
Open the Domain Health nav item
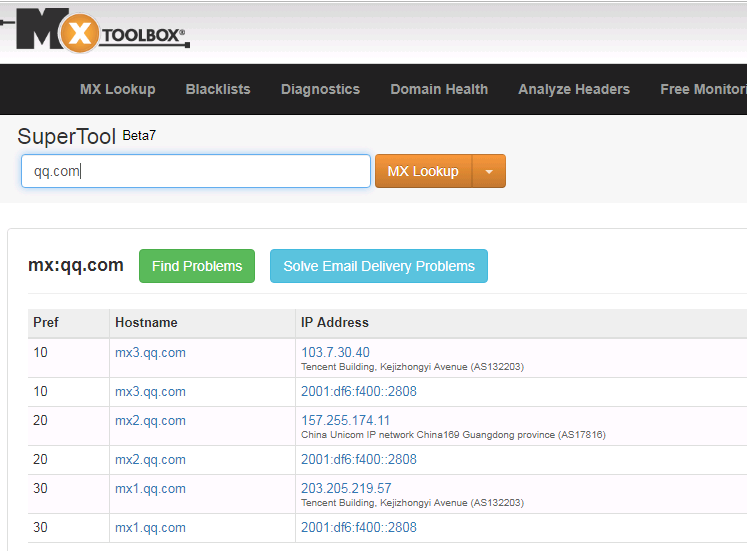pyautogui.click(x=439, y=89)
